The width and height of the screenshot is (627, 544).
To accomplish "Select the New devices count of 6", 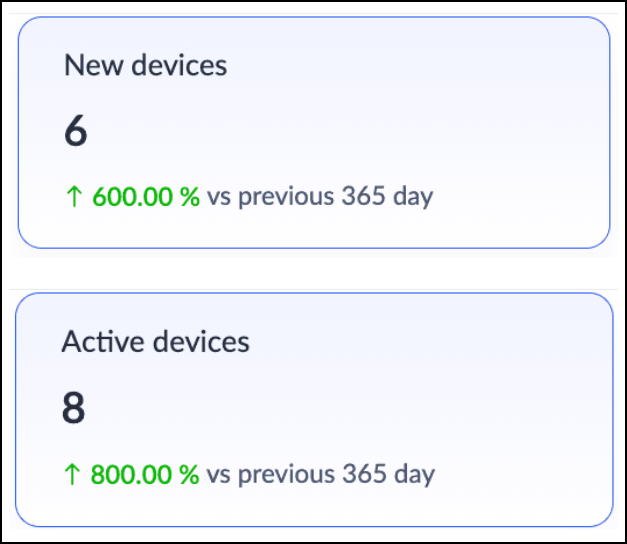I will 75,132.
